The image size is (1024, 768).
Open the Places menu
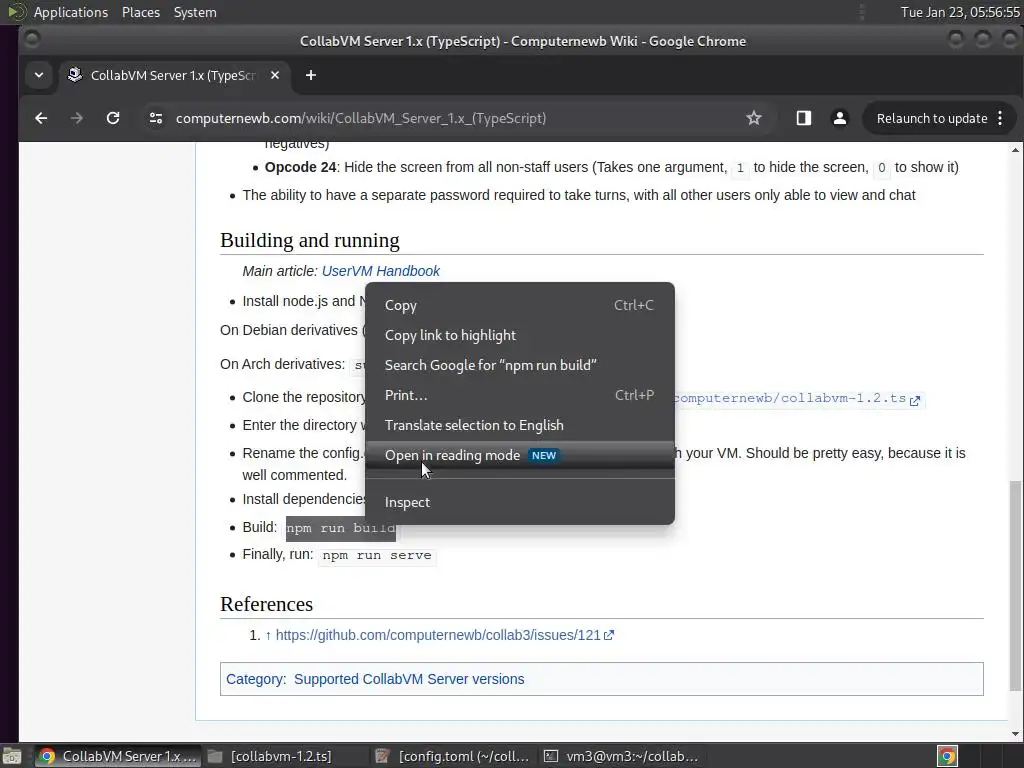[140, 12]
